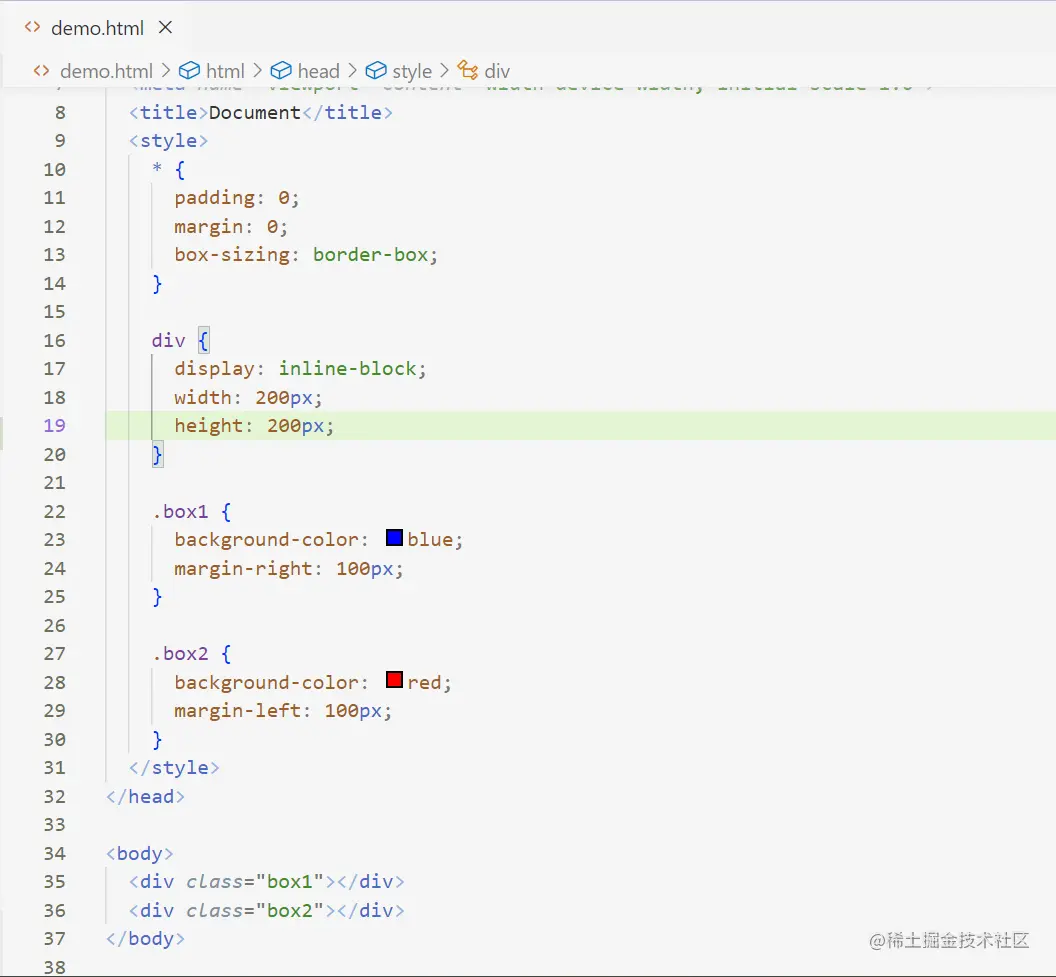Screen dimensions: 1056x977
Task: Click the HTML file icon on demo.html tab
Action: 32,28
